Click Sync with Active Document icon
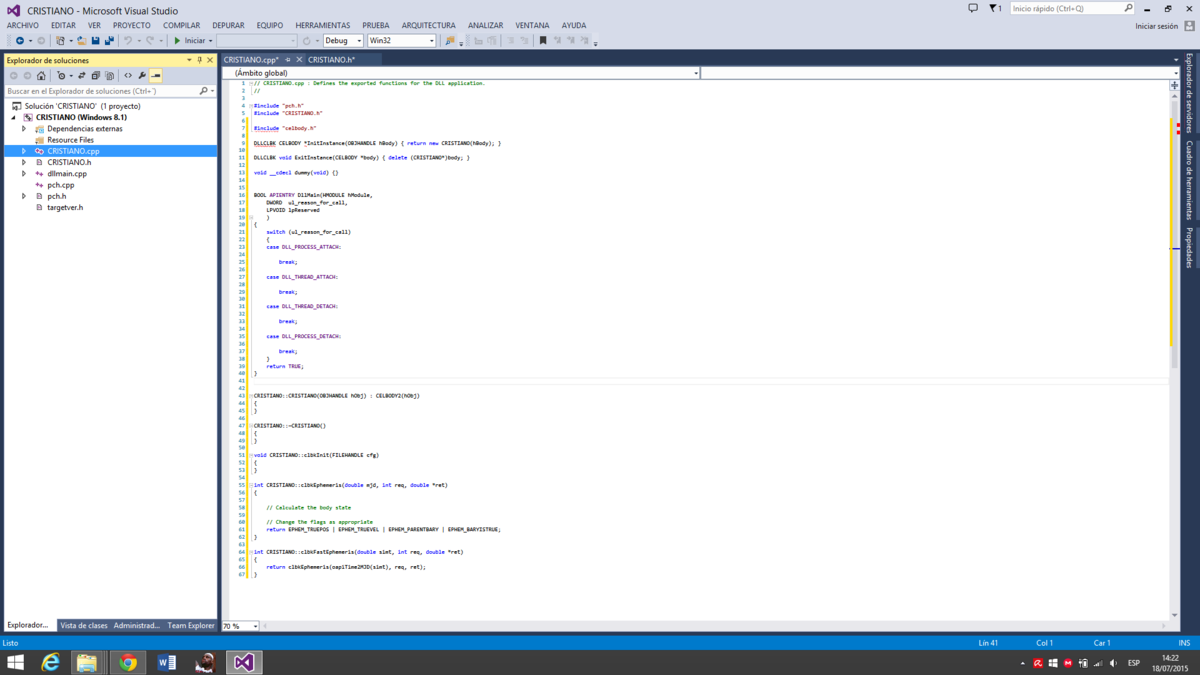This screenshot has width=1200, height=675. point(81,76)
